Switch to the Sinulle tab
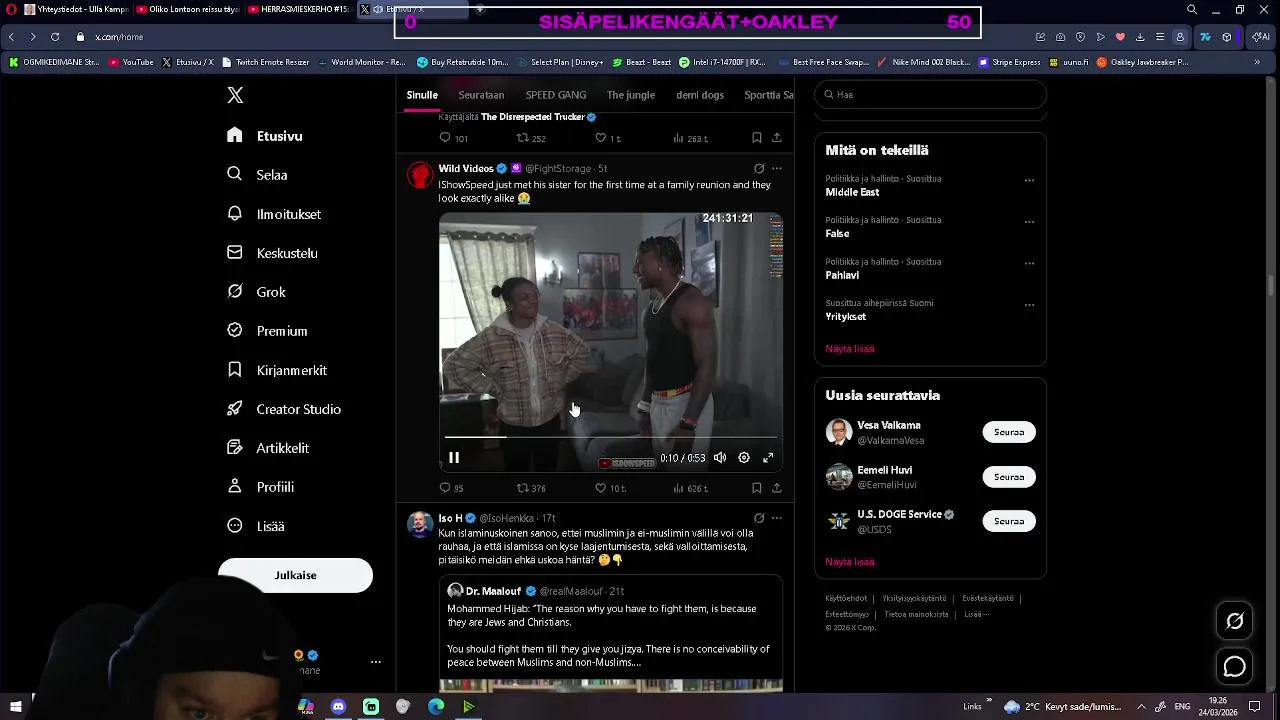Screen dimensions: 1280x720 (422, 95)
